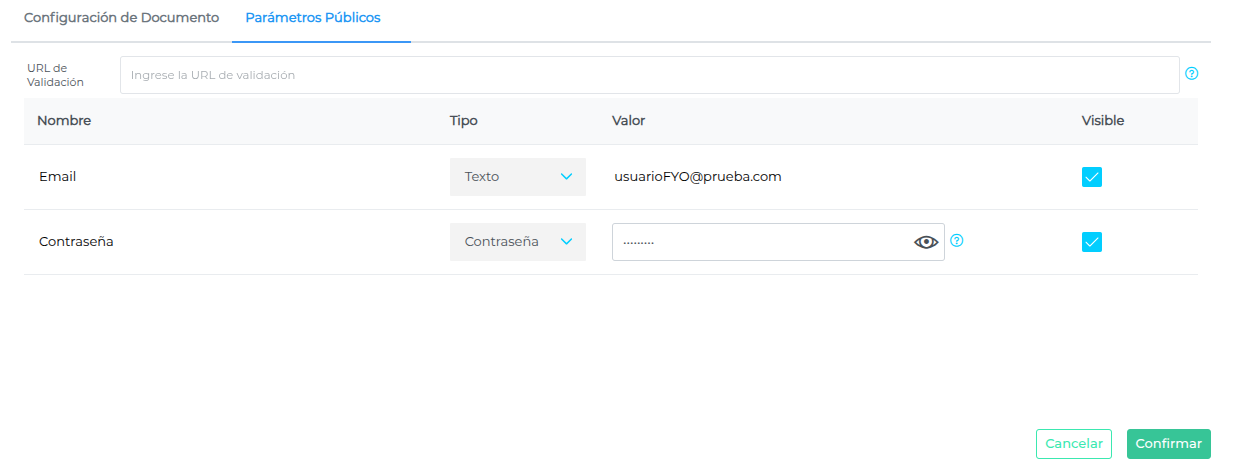Click the Tipo column header
This screenshot has height=475, width=1233.
[463, 121]
